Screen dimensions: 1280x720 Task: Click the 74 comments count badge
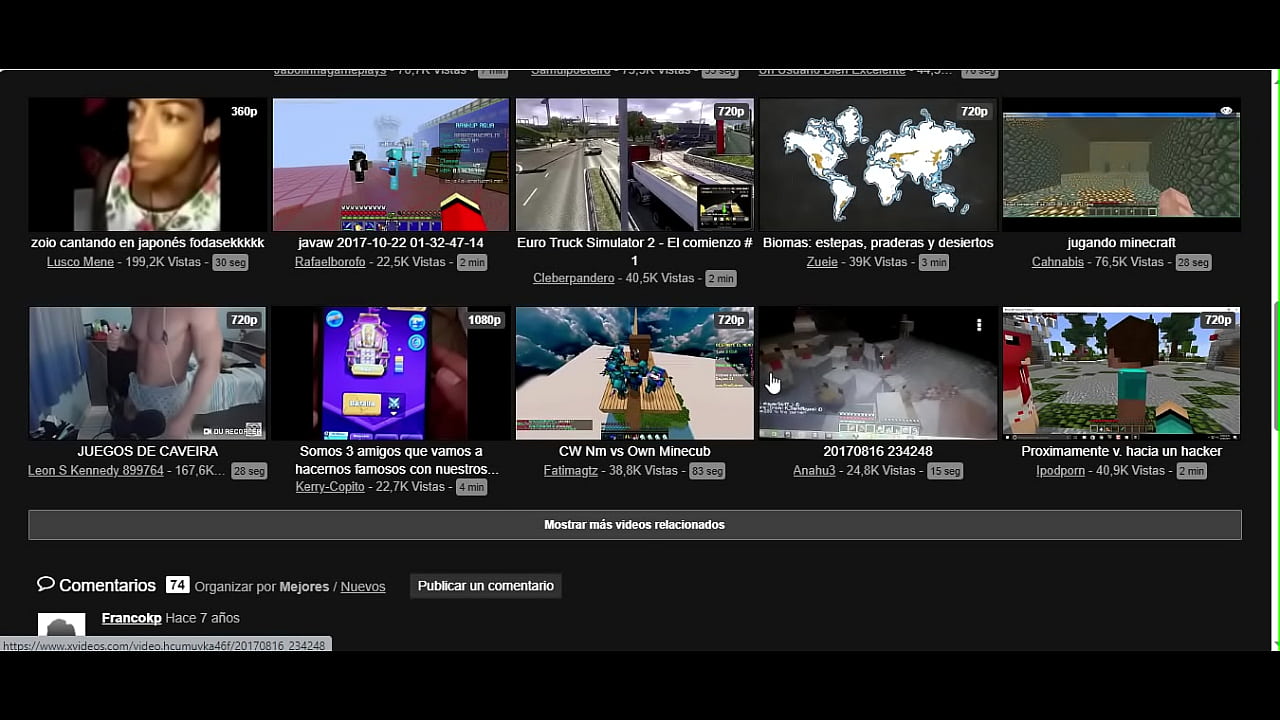coord(177,585)
